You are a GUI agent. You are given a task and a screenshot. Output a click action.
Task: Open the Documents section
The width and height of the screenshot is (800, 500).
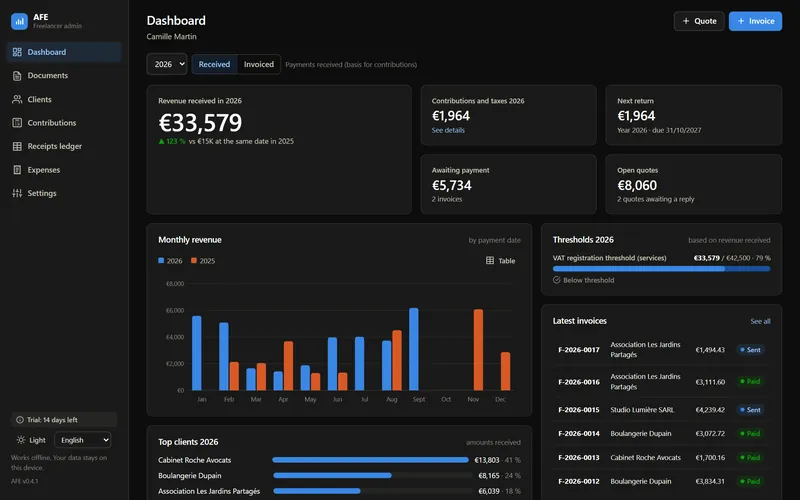point(64,76)
